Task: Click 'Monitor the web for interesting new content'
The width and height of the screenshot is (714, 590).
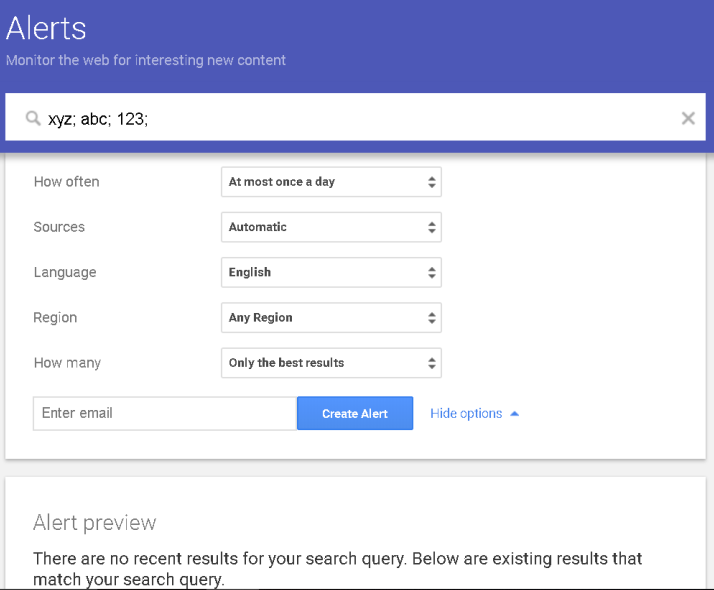Action: click(x=146, y=60)
